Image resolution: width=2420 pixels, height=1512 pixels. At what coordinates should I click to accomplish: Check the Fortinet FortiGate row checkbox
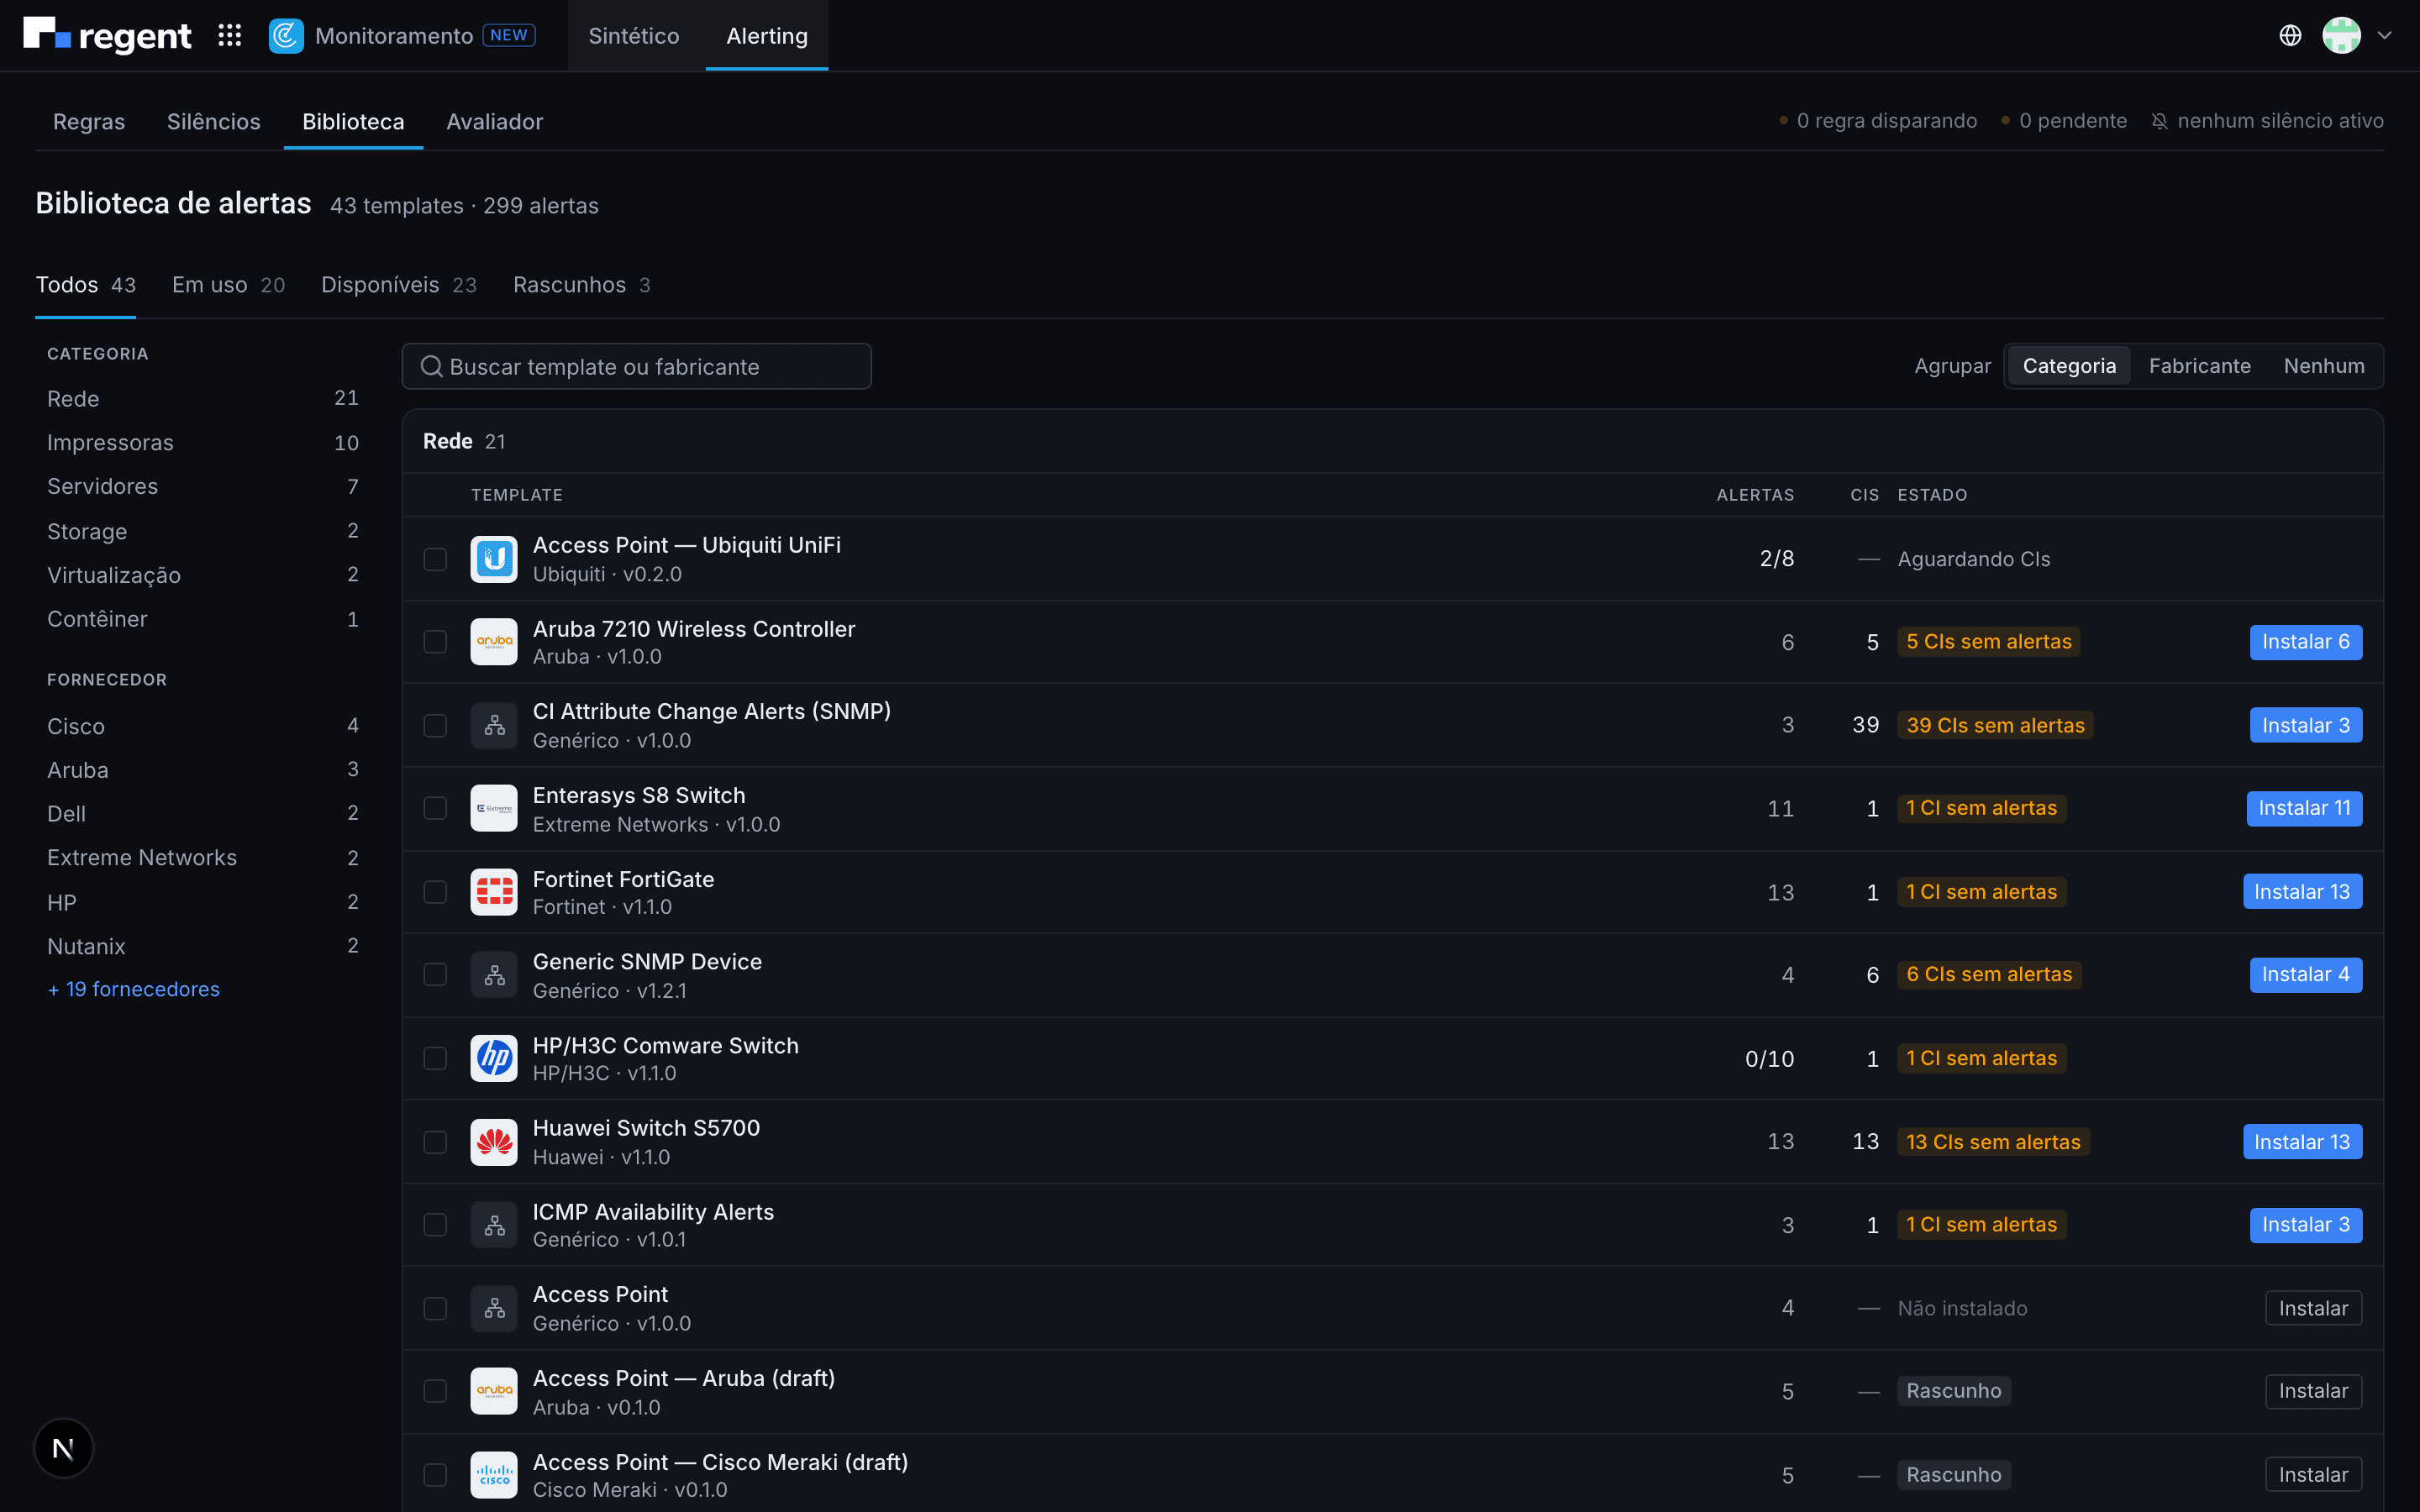435,892
